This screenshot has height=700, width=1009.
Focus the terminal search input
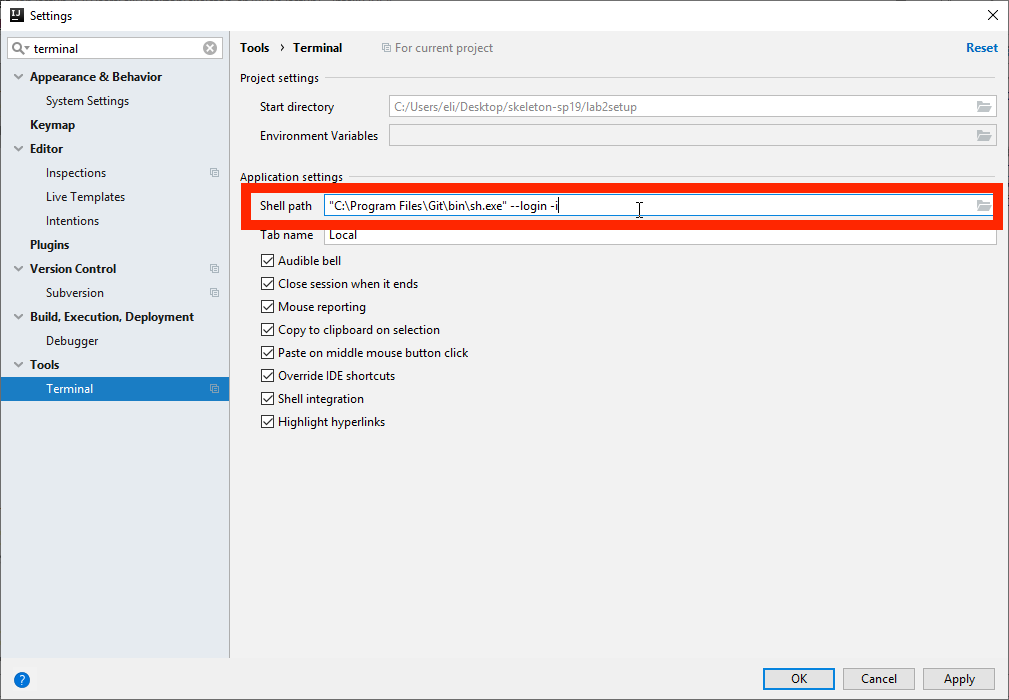click(x=116, y=48)
